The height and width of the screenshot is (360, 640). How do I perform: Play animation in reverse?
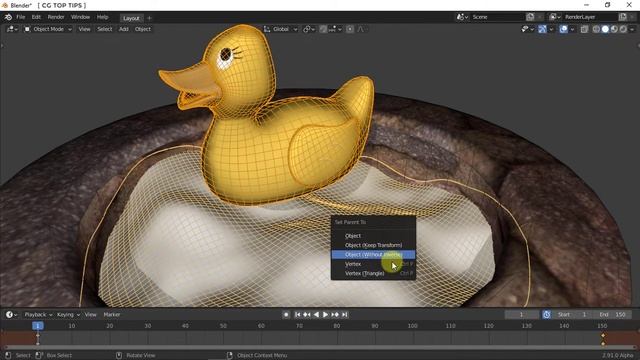[x=316, y=315]
